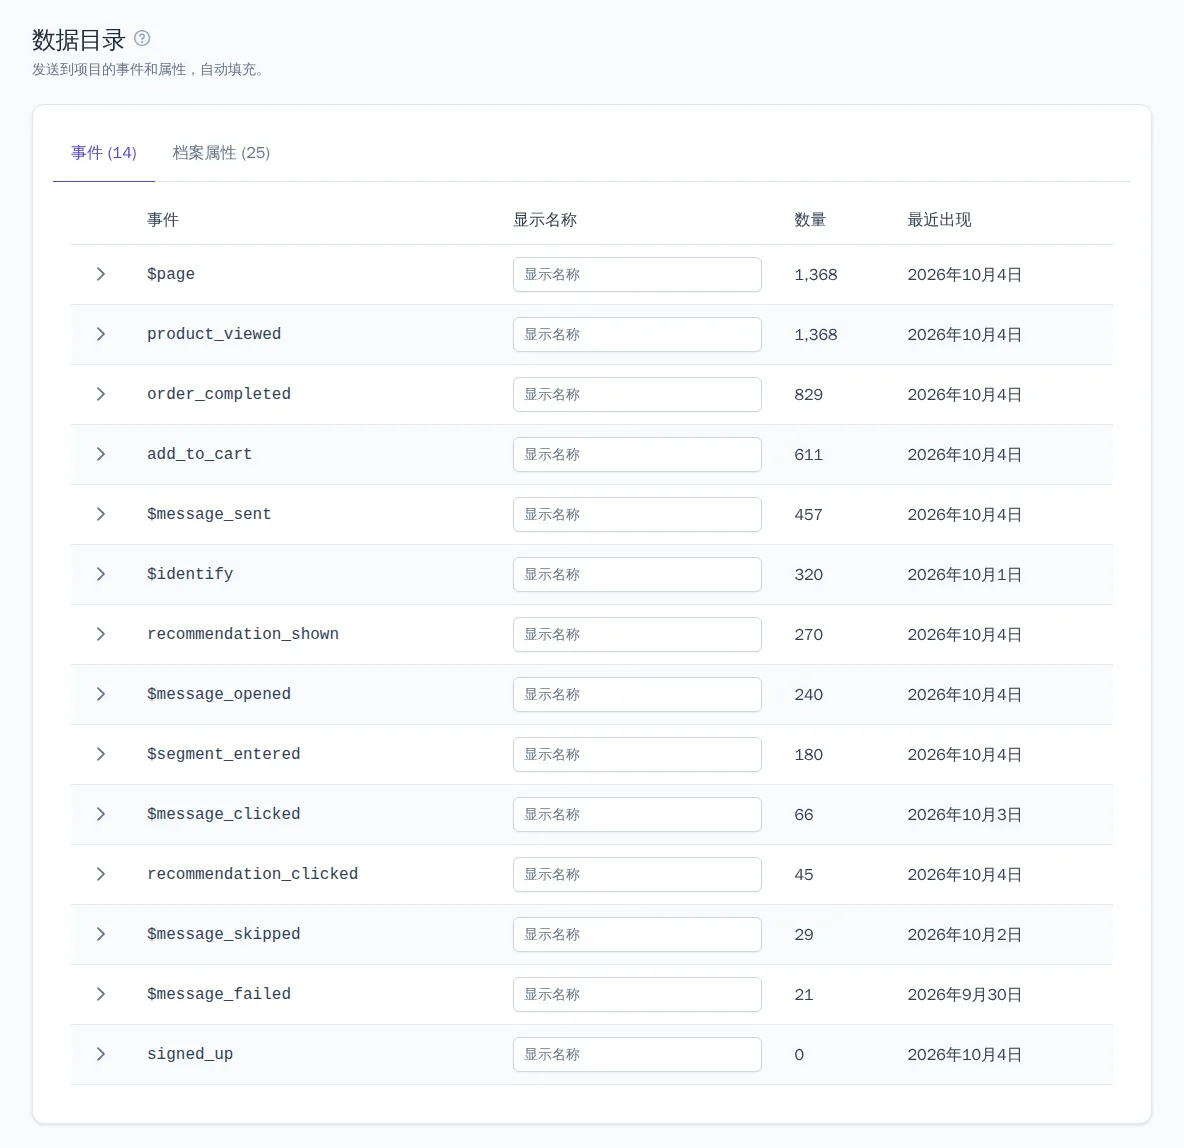Expand the $message_clicked row chevron
The height and width of the screenshot is (1148, 1184).
100,814
